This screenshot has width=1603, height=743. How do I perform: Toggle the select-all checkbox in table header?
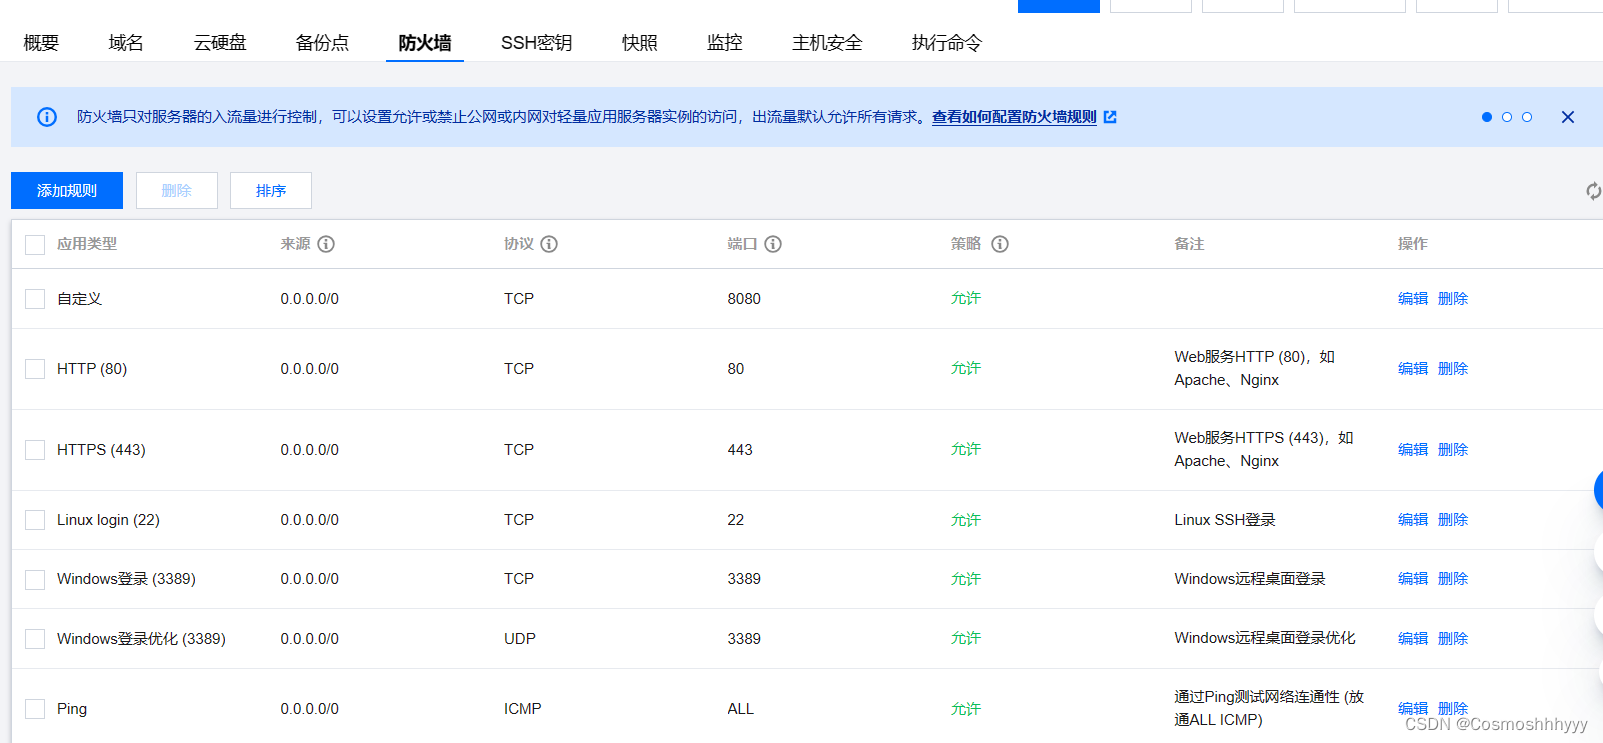click(35, 245)
